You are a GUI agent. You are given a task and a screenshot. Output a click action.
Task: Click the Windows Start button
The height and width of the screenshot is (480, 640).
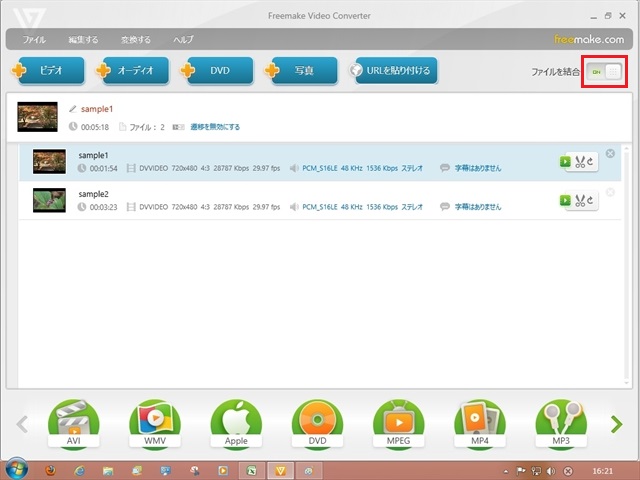(x=17, y=469)
